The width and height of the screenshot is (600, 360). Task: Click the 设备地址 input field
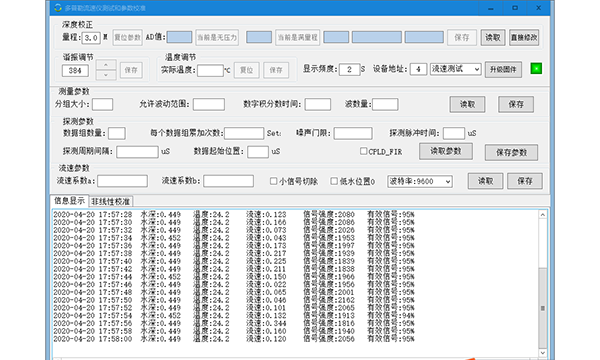coord(418,69)
